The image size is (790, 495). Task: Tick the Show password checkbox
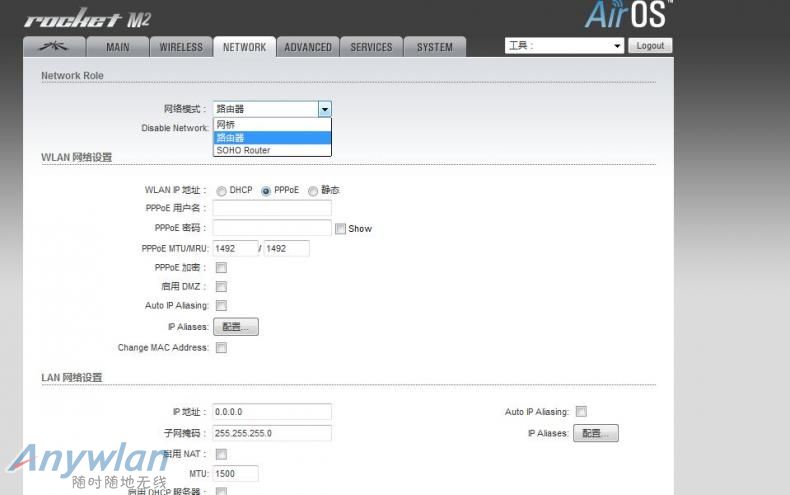[x=341, y=229]
